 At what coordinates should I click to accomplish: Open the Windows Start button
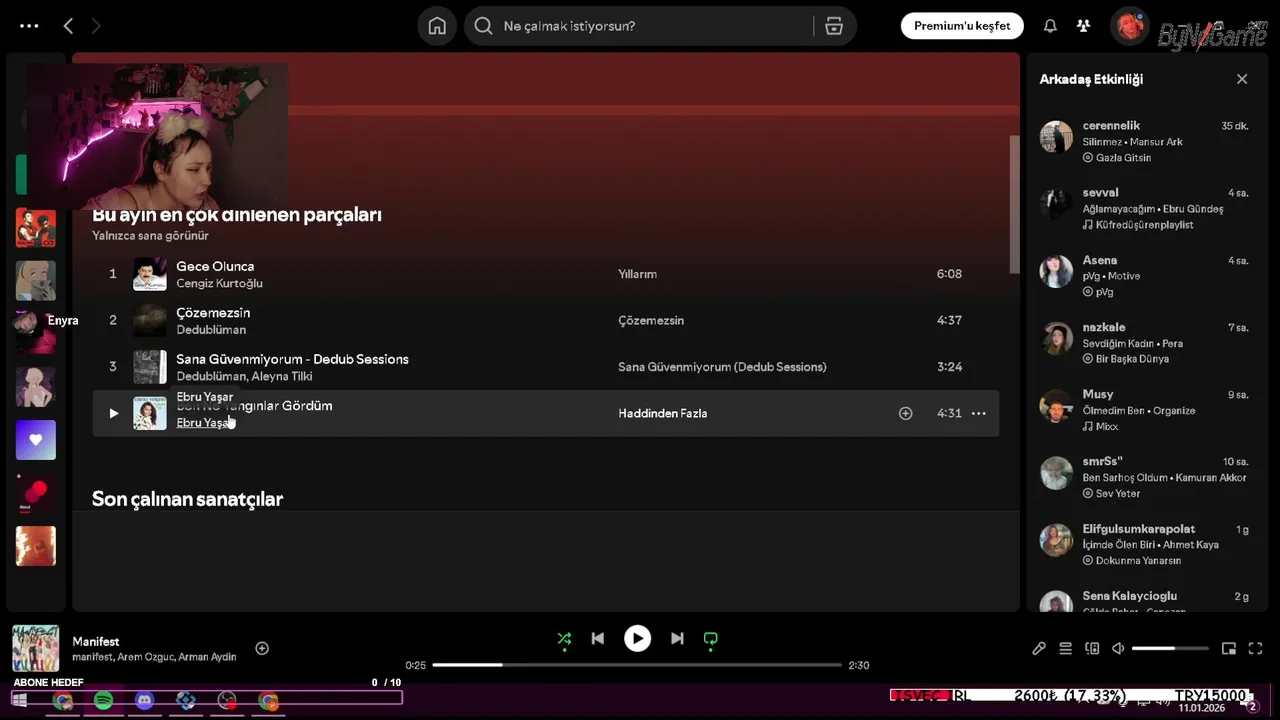pyautogui.click(x=19, y=701)
